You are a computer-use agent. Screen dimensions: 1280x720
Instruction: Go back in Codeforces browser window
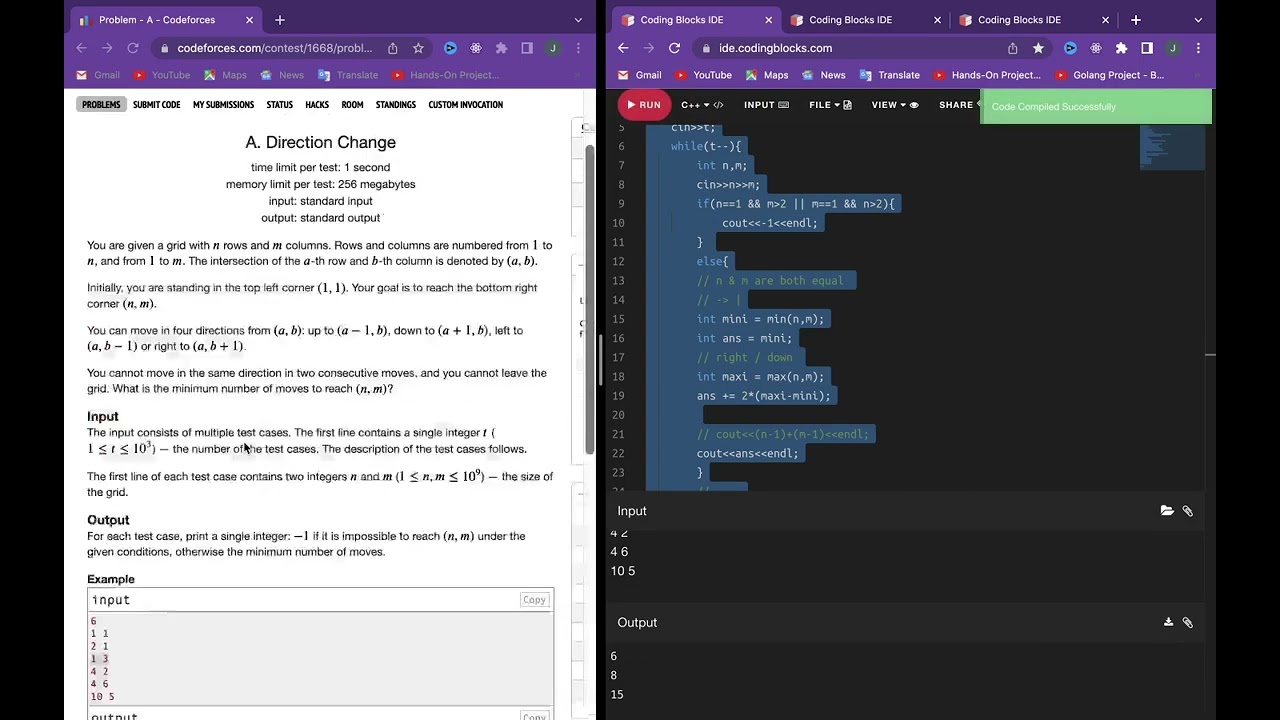pos(81,48)
